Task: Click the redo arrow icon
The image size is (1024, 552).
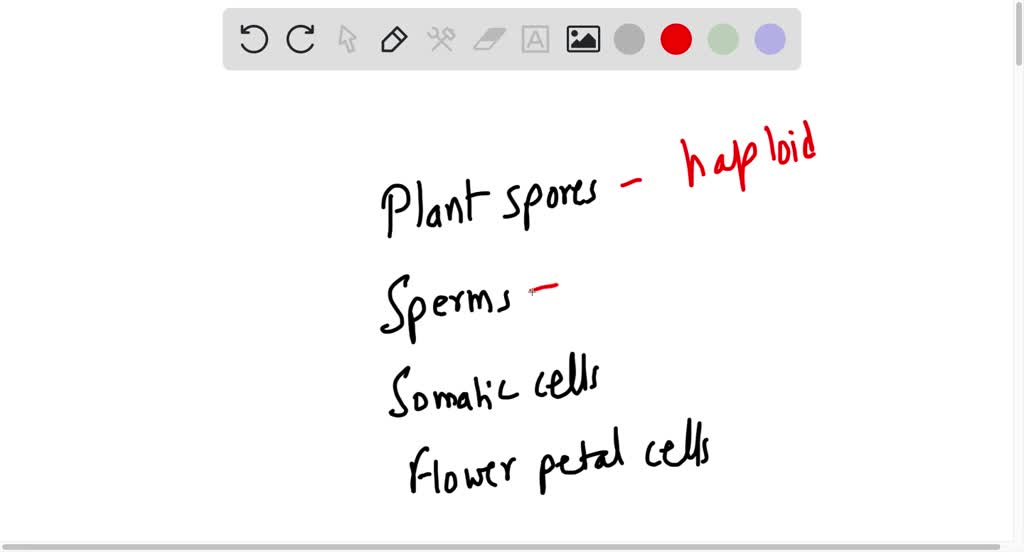Action: point(300,39)
